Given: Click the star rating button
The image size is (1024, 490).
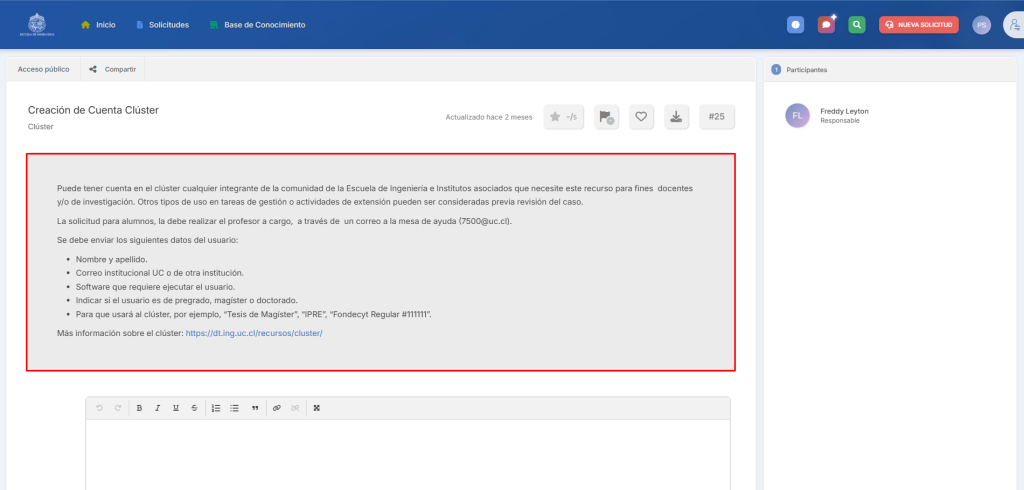Looking at the screenshot, I should (564, 117).
